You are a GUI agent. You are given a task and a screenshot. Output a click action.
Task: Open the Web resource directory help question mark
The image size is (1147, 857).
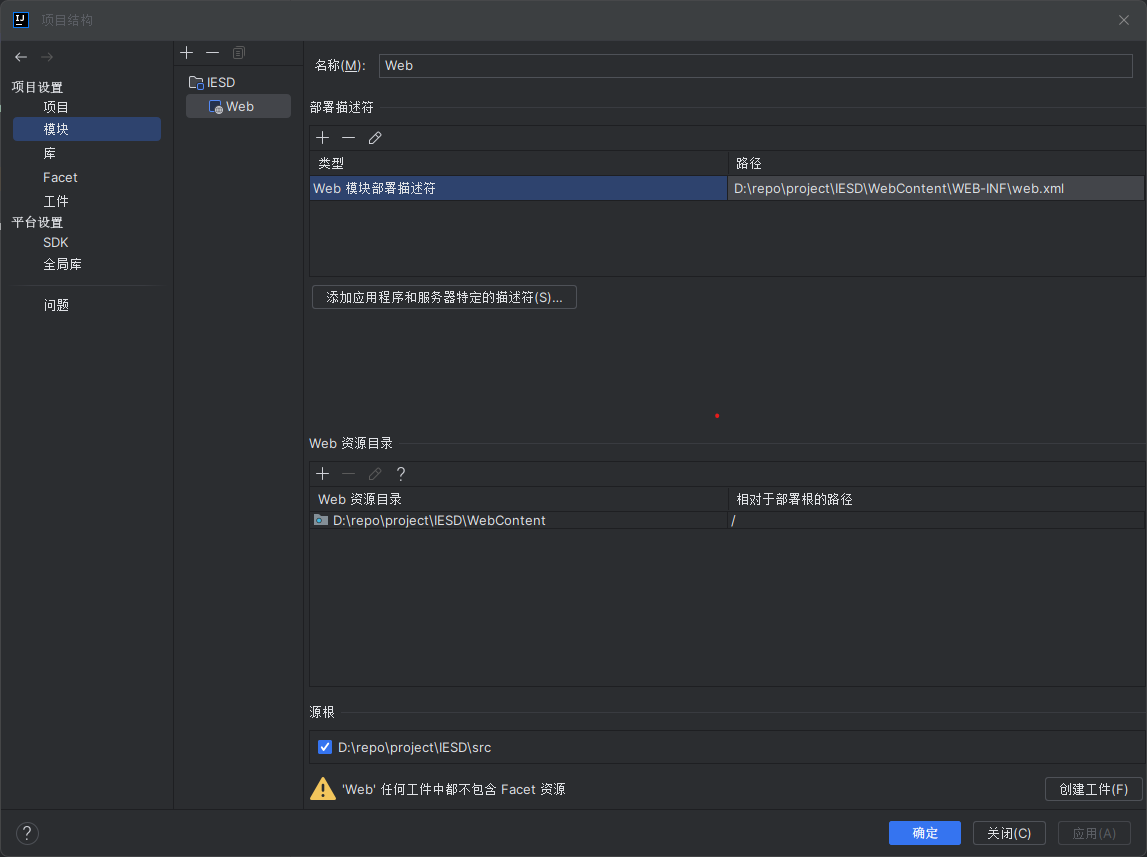coord(401,474)
